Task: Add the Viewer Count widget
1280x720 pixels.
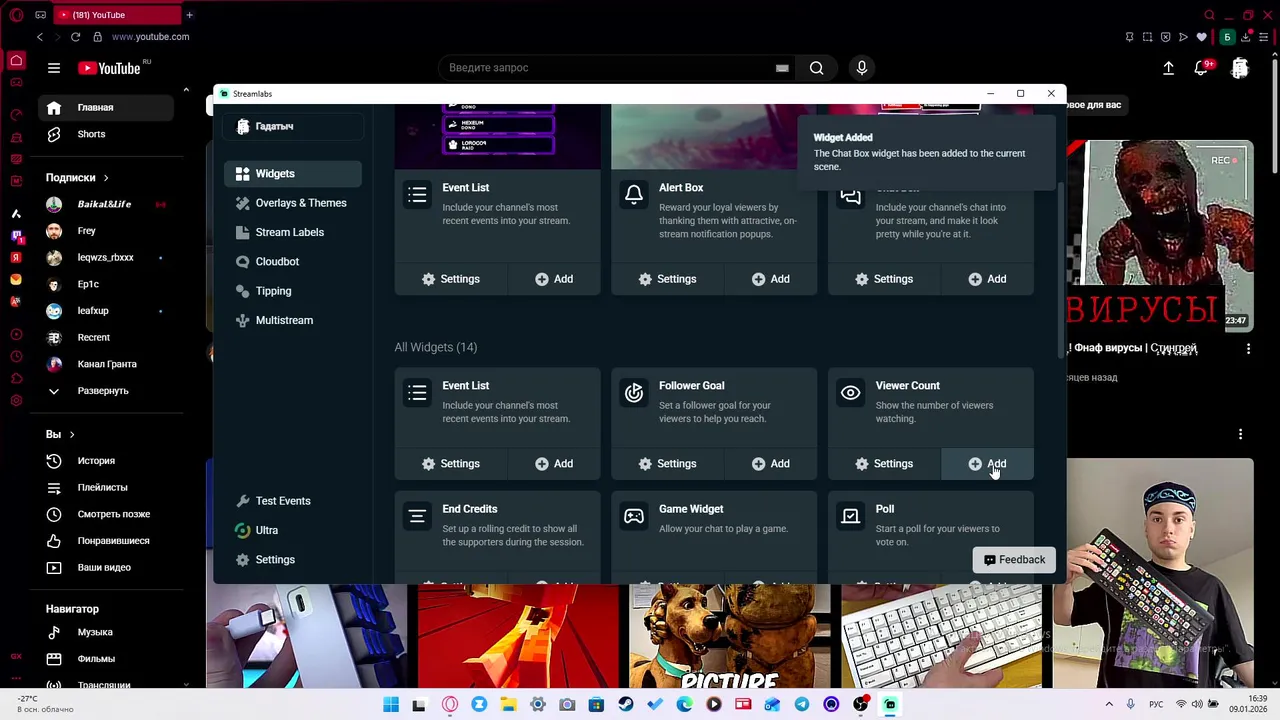Action: pos(987,464)
